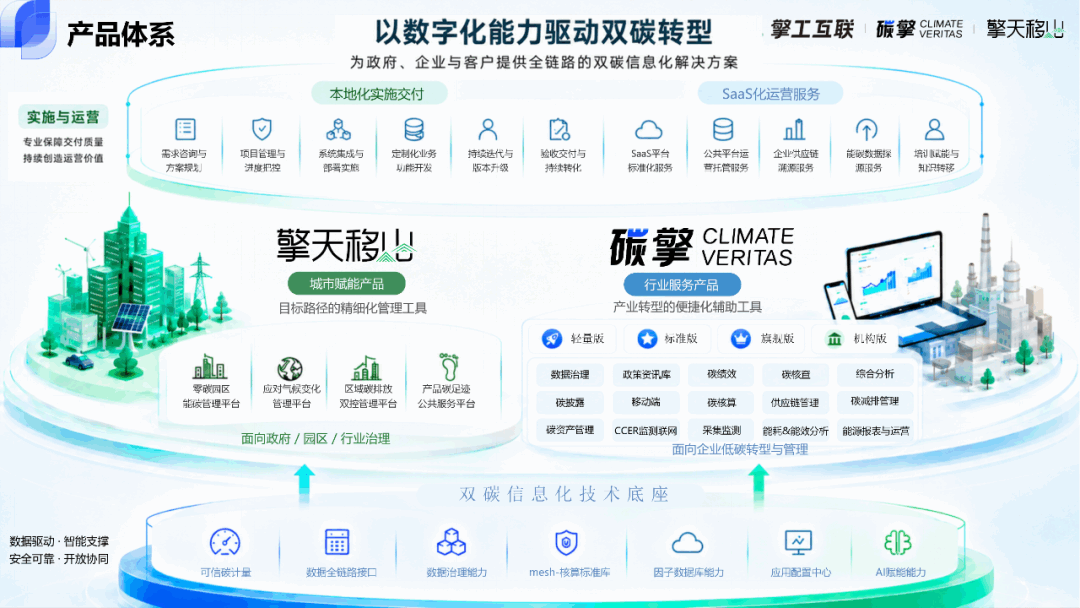This screenshot has height=608, width=1080.
Task: Click the 产品碳足迹 footprint icon
Action: click(x=448, y=366)
